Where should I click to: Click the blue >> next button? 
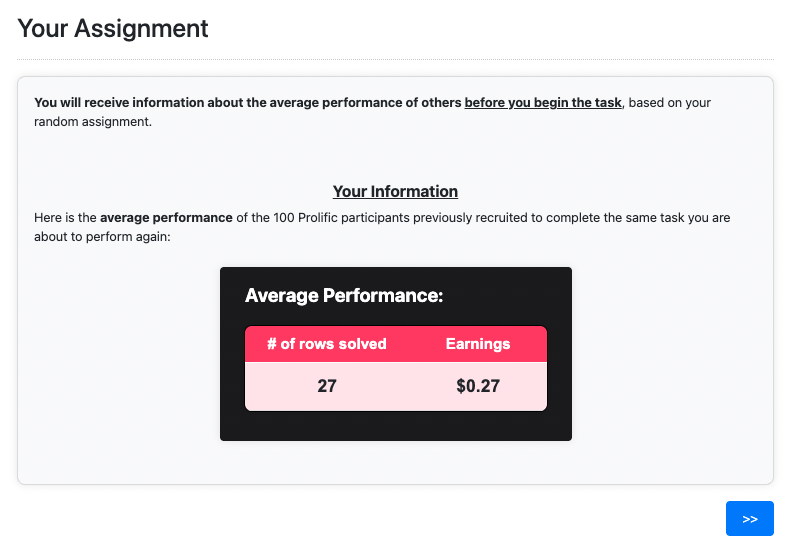(x=749, y=519)
